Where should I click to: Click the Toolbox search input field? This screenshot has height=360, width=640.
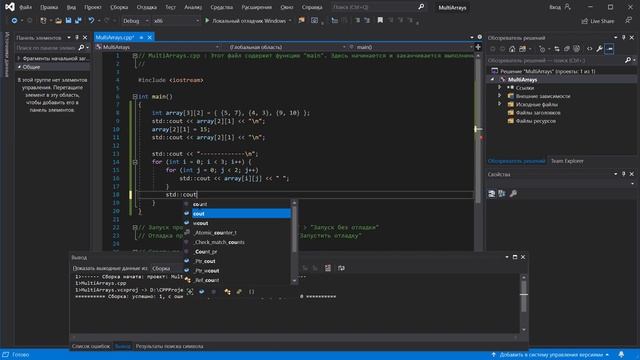click(46, 48)
